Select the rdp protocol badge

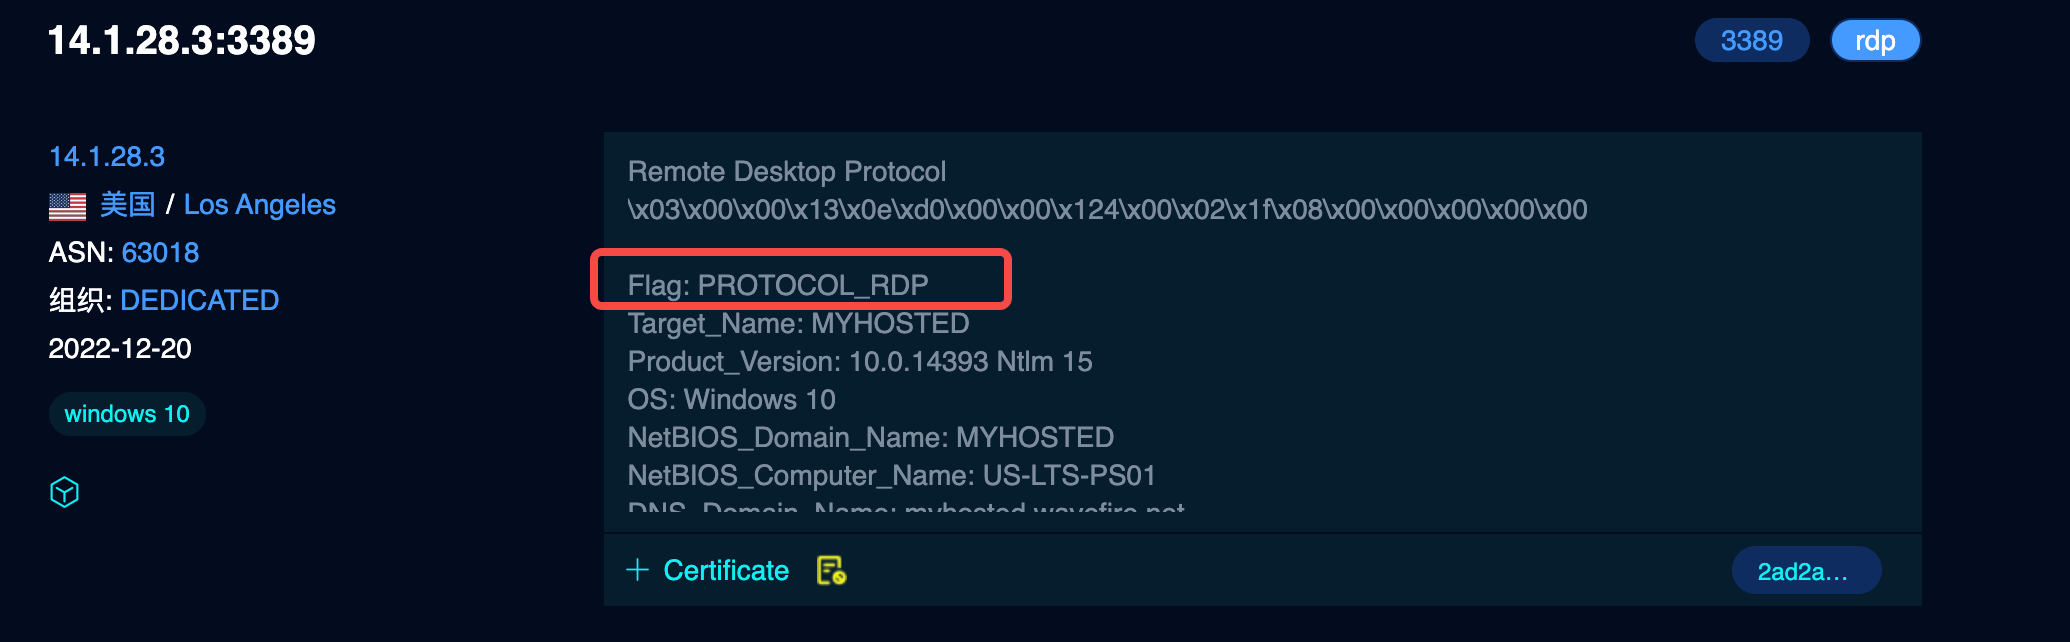[1875, 40]
